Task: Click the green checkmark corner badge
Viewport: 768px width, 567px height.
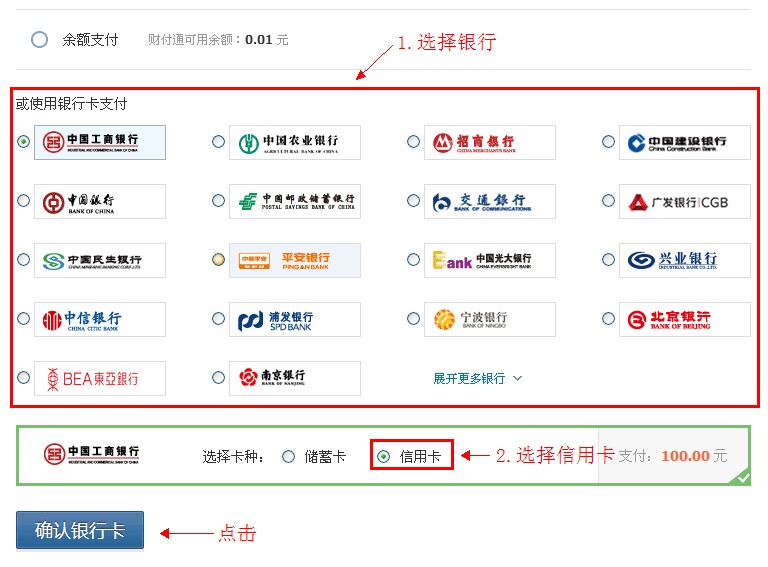Action: pos(742,477)
